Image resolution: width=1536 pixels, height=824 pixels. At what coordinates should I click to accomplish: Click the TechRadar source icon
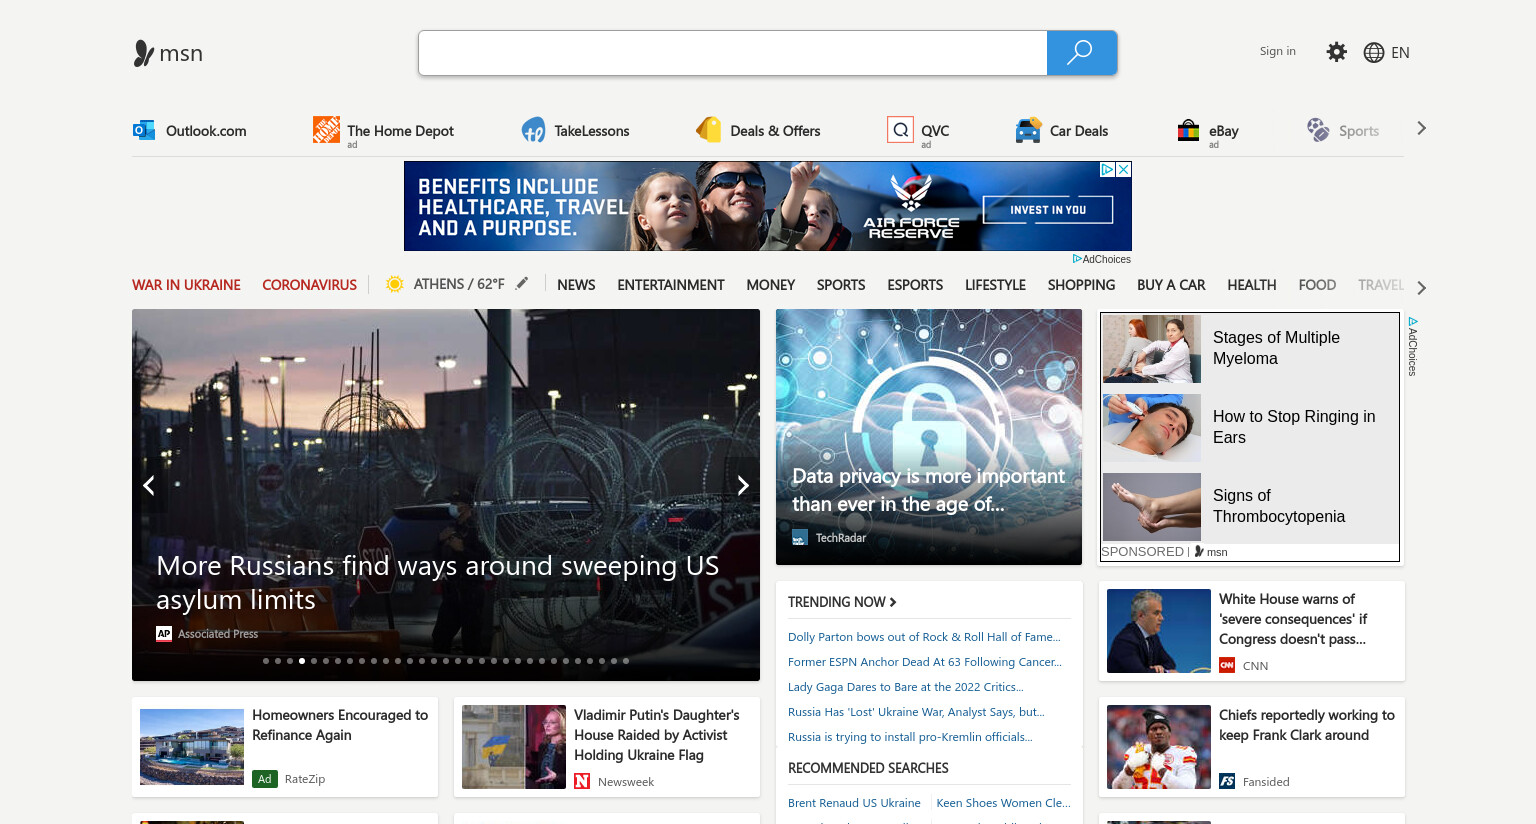pyautogui.click(x=800, y=538)
